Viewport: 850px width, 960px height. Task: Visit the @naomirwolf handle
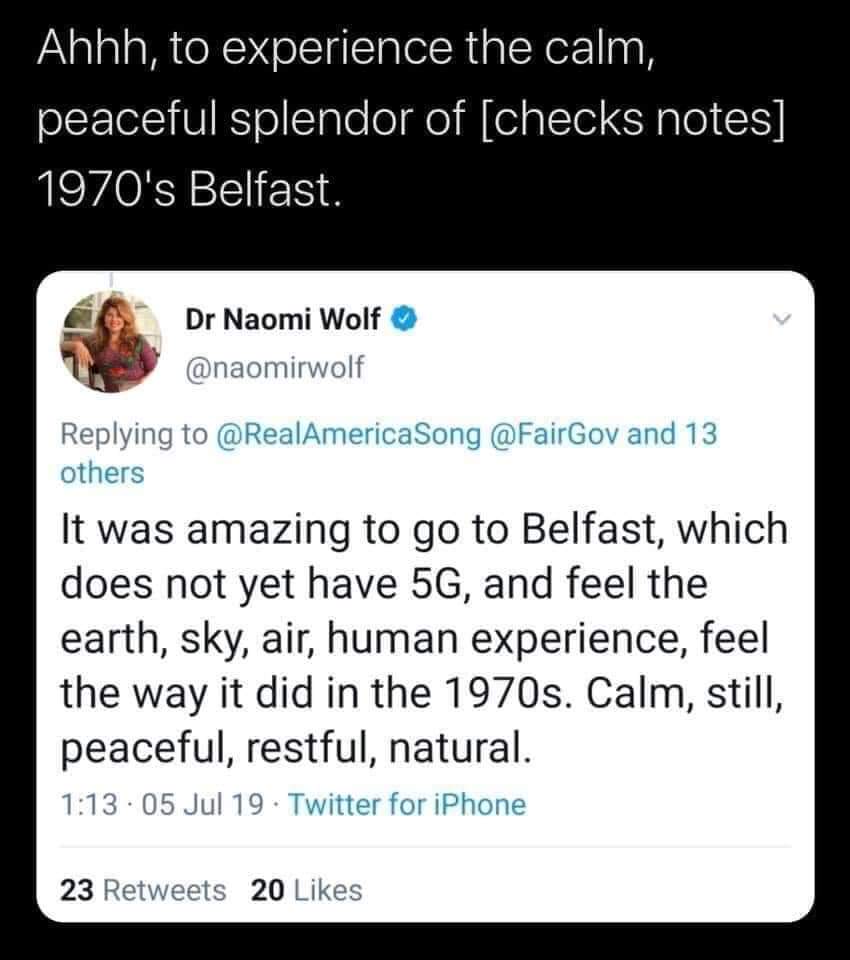pos(274,367)
